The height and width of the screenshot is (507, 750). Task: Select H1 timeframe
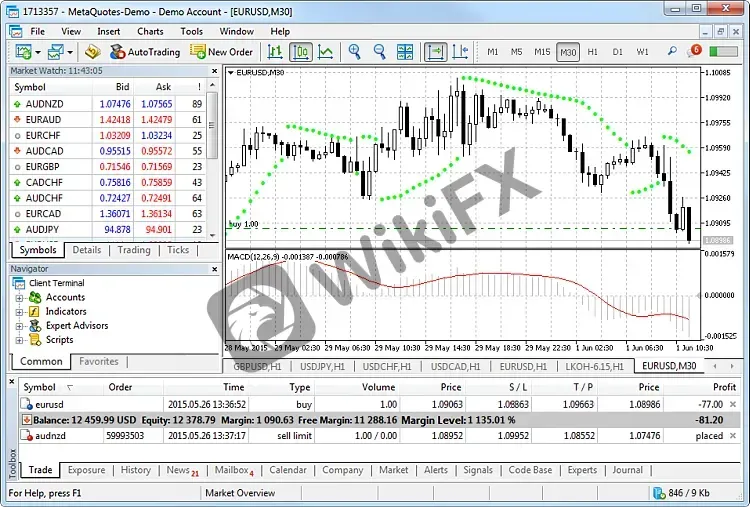coord(593,52)
